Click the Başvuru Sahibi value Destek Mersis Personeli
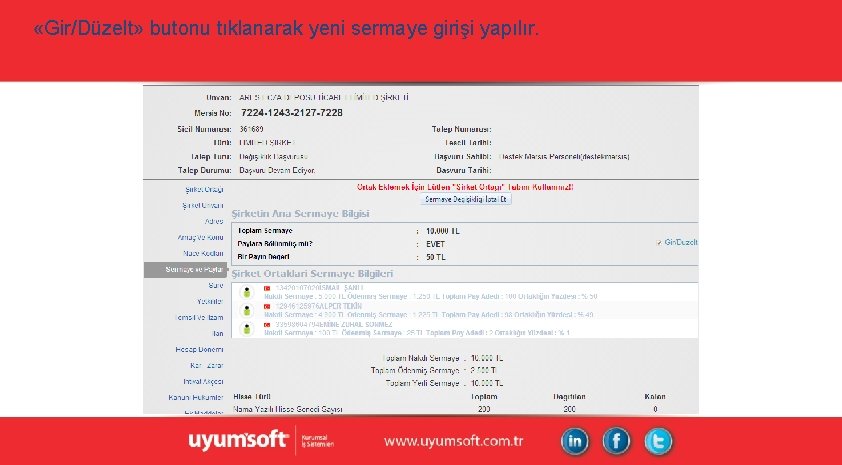 click(564, 157)
